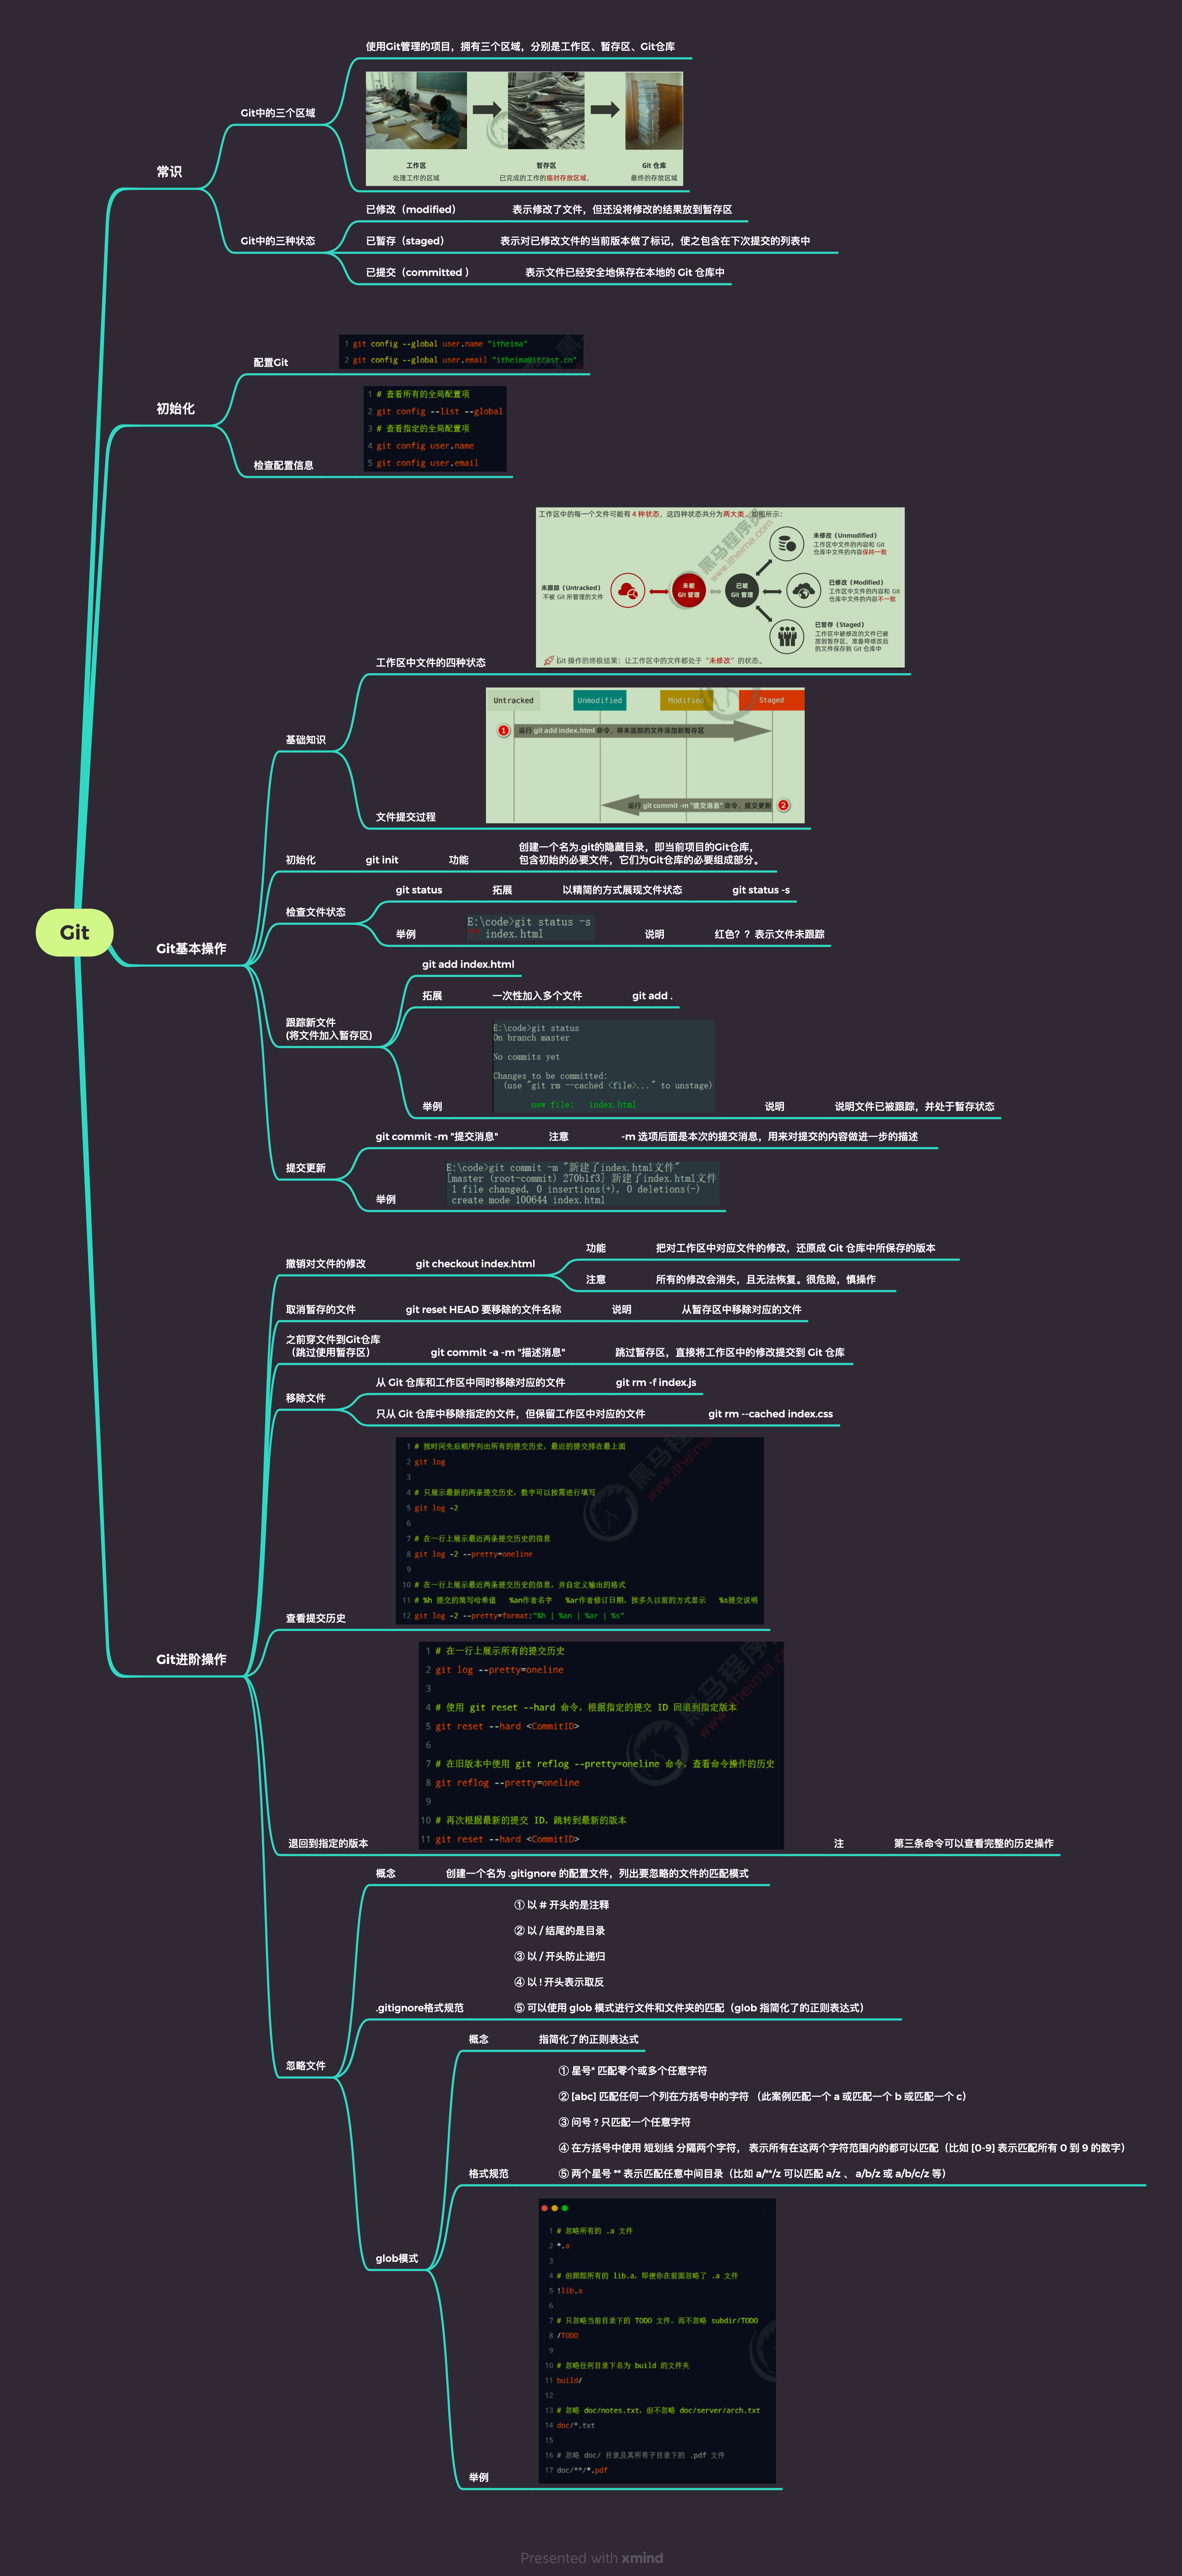The image size is (1182, 2576).
Task: Click the Git中的三个区域 subtopic
Action: coord(278,113)
